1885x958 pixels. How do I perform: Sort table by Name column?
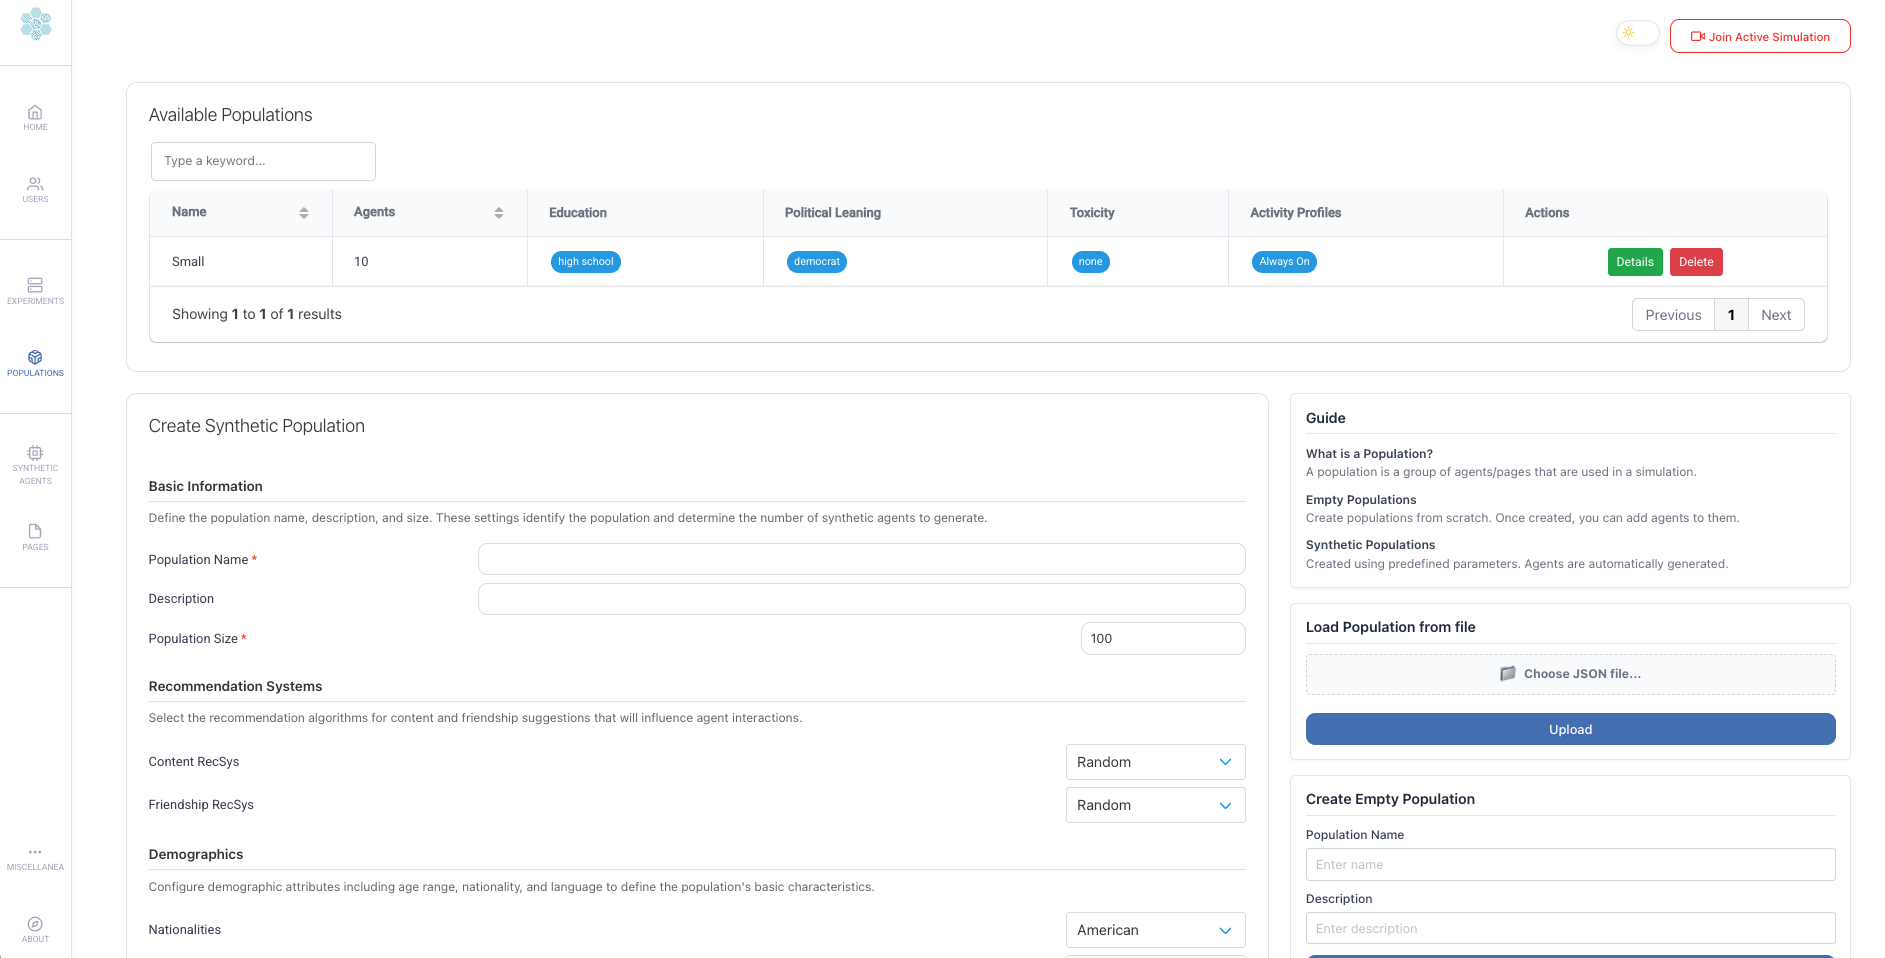pos(303,213)
